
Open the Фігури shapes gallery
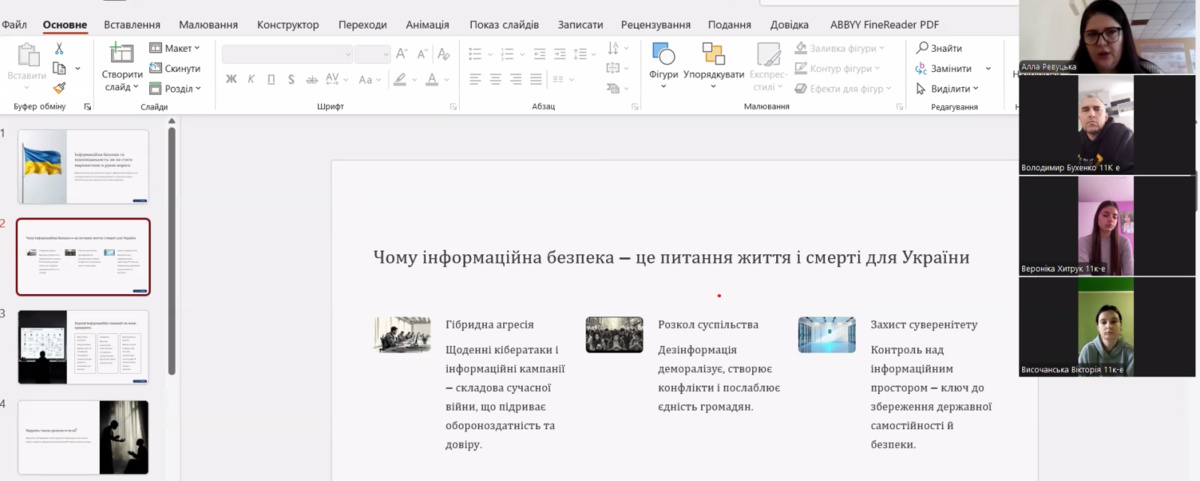coord(663,54)
